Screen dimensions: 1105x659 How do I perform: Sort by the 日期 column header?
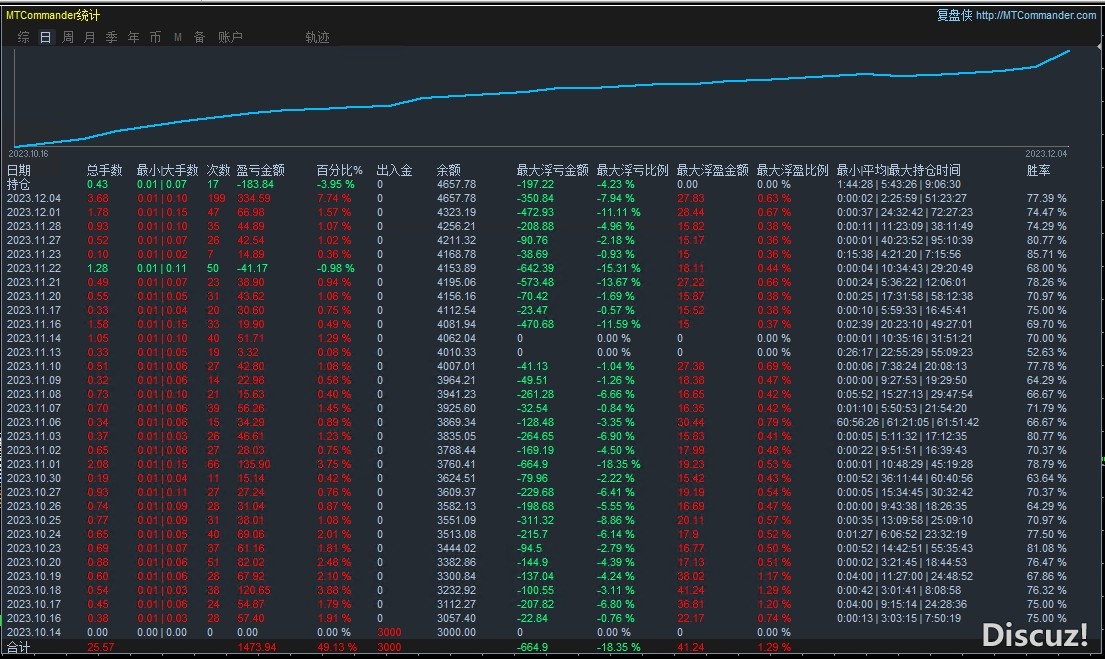click(x=19, y=170)
